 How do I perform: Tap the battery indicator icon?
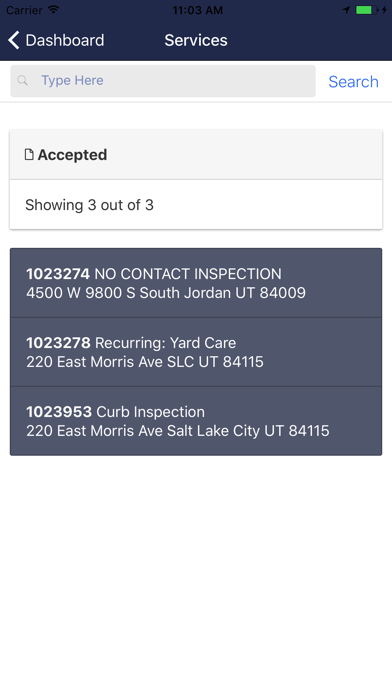pyautogui.click(x=367, y=10)
